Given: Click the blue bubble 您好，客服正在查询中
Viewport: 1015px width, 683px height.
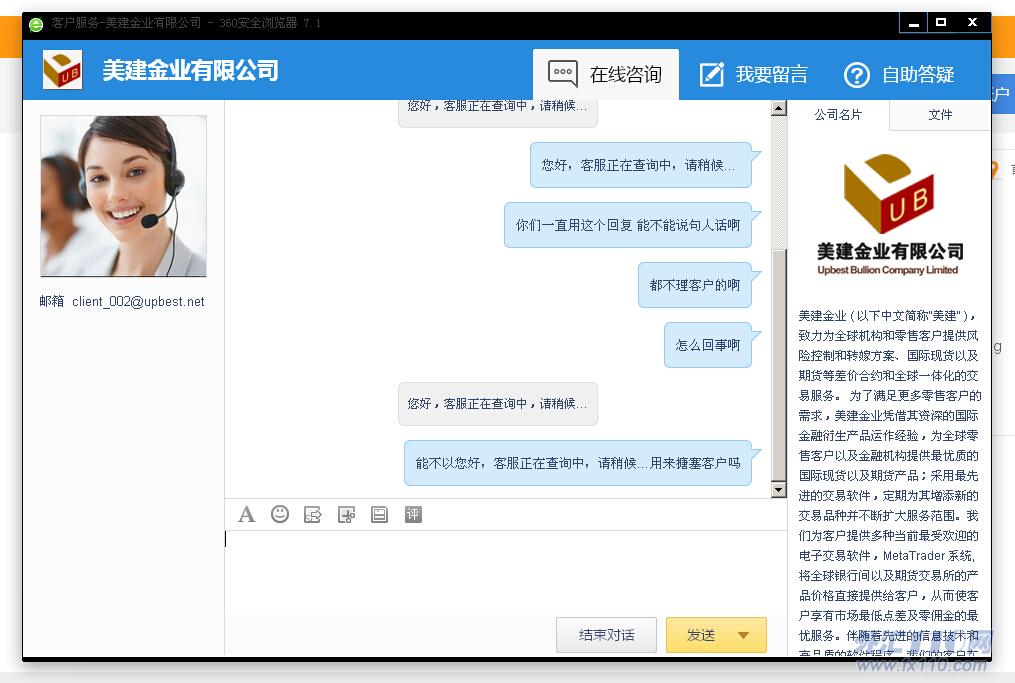Looking at the screenshot, I should click(640, 165).
